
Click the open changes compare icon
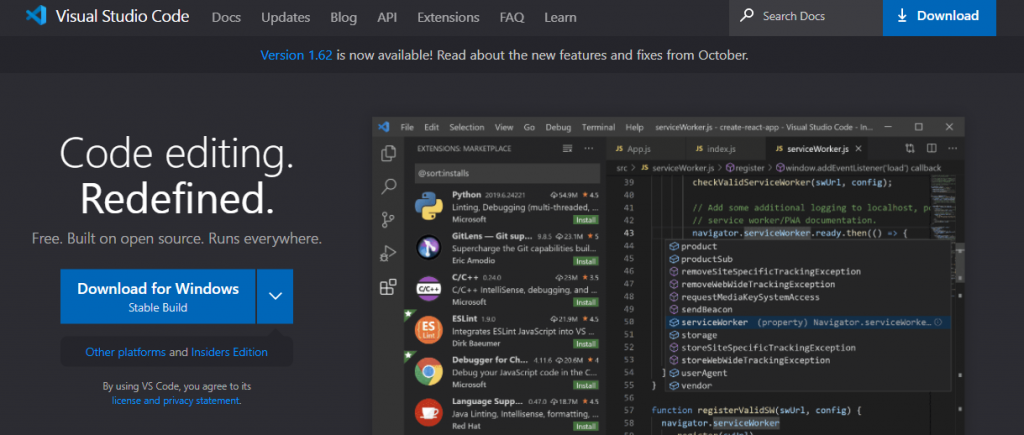910,149
